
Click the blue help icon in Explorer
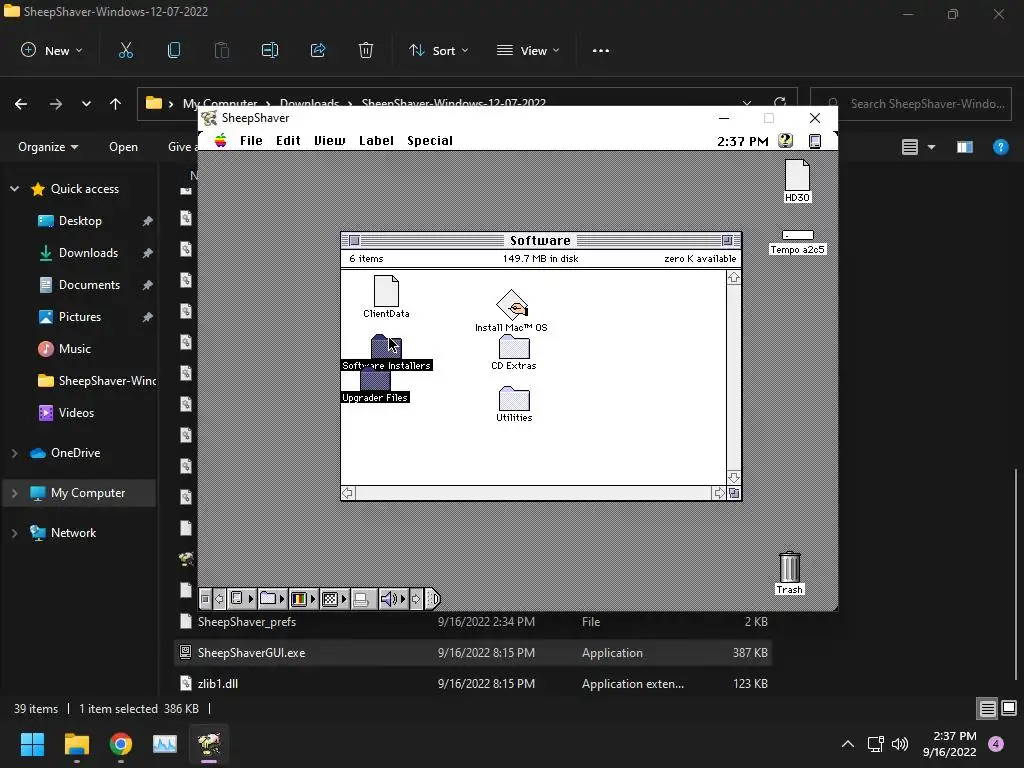coord(1000,147)
